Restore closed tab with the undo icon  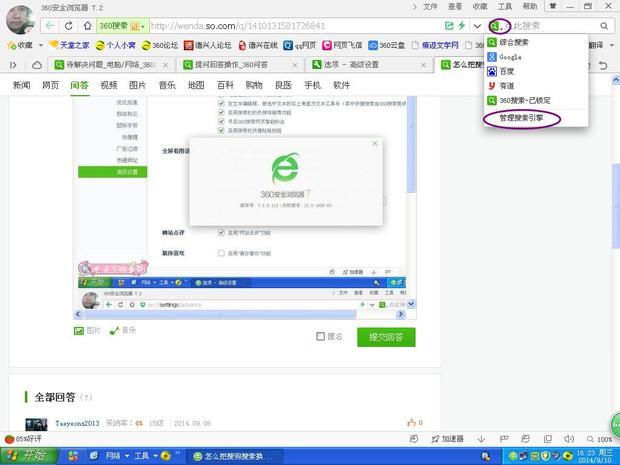pos(603,65)
